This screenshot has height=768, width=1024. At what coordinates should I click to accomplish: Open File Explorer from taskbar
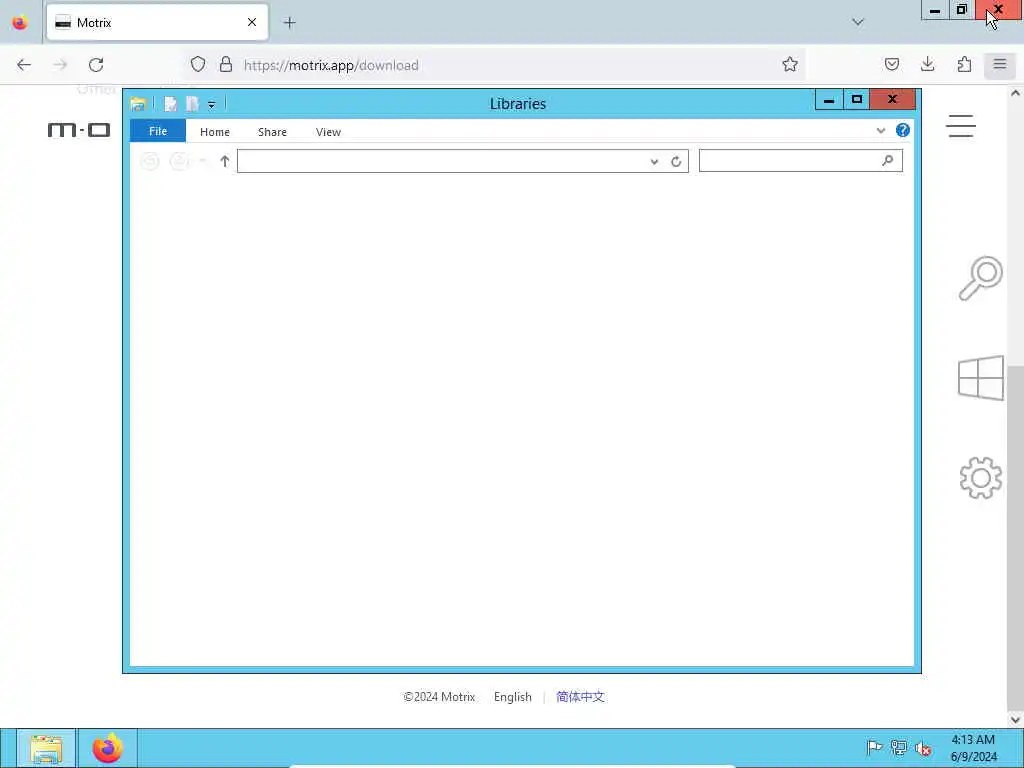(46, 748)
